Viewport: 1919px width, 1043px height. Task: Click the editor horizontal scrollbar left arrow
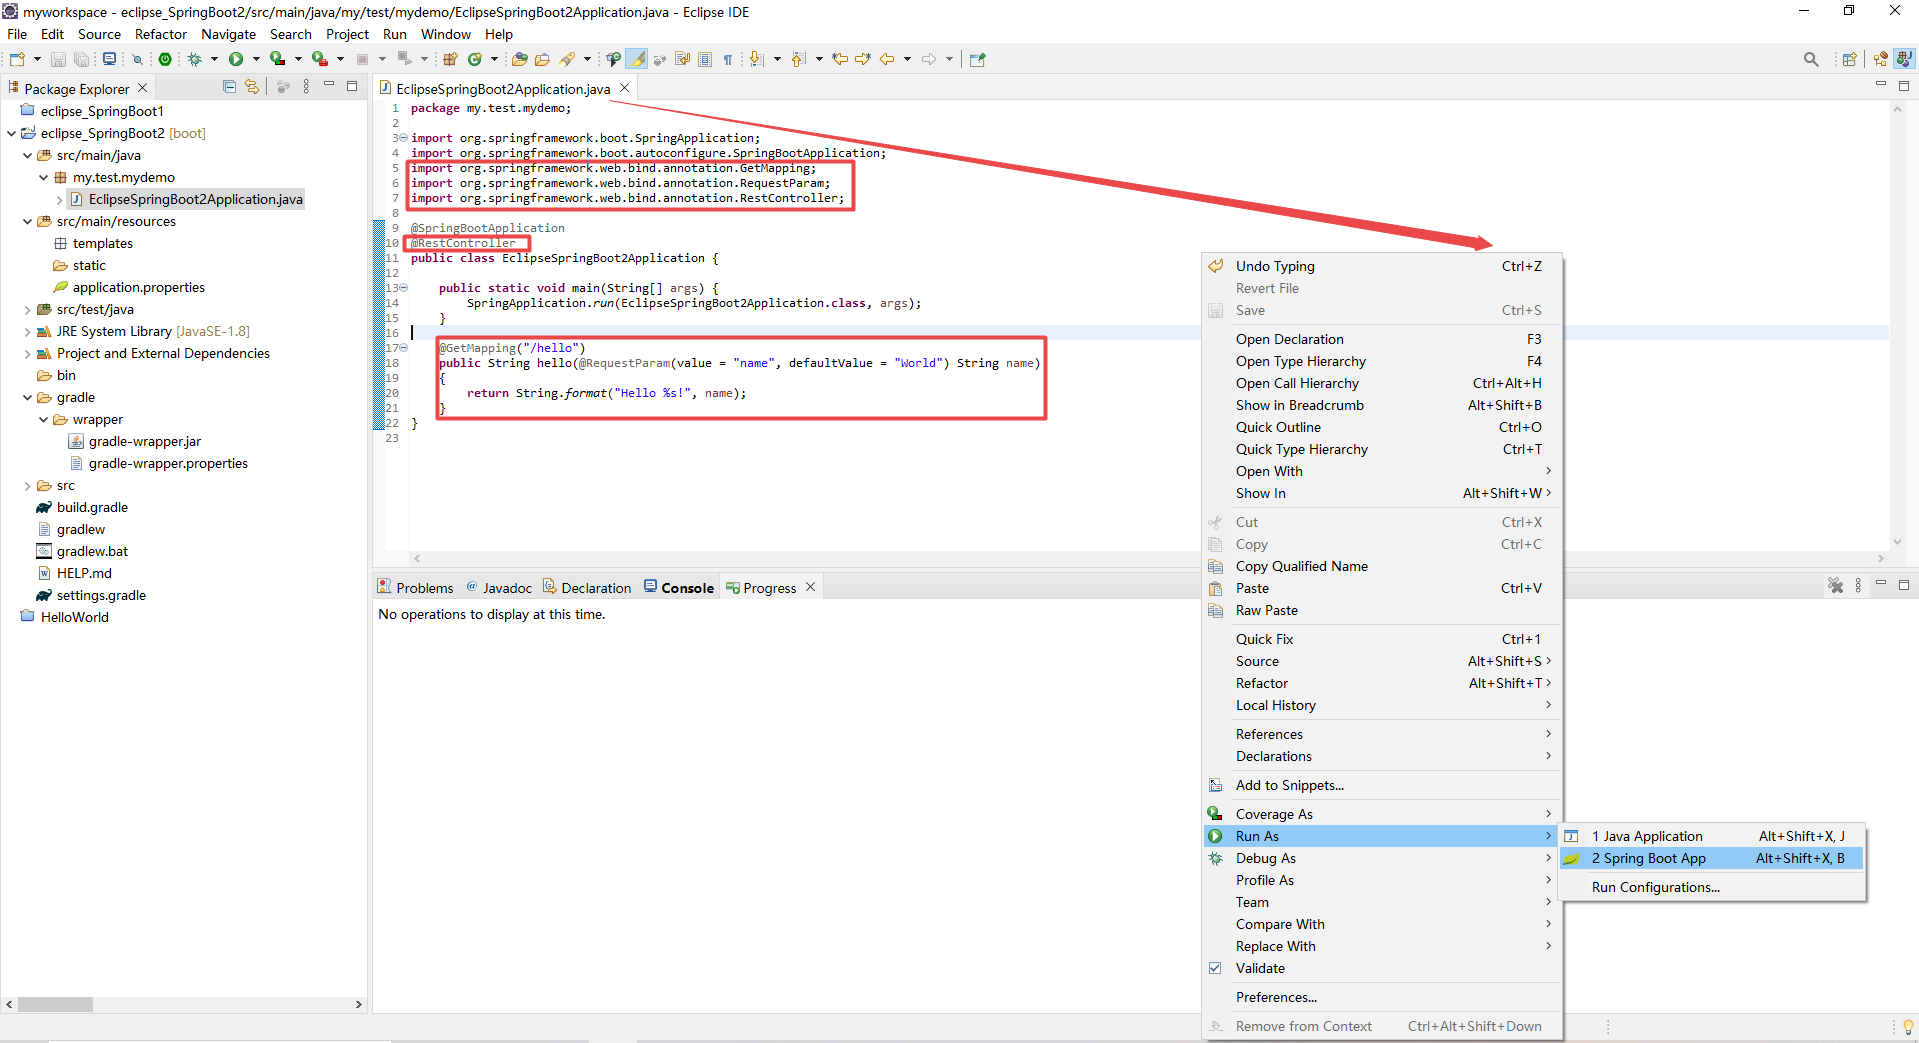click(417, 558)
